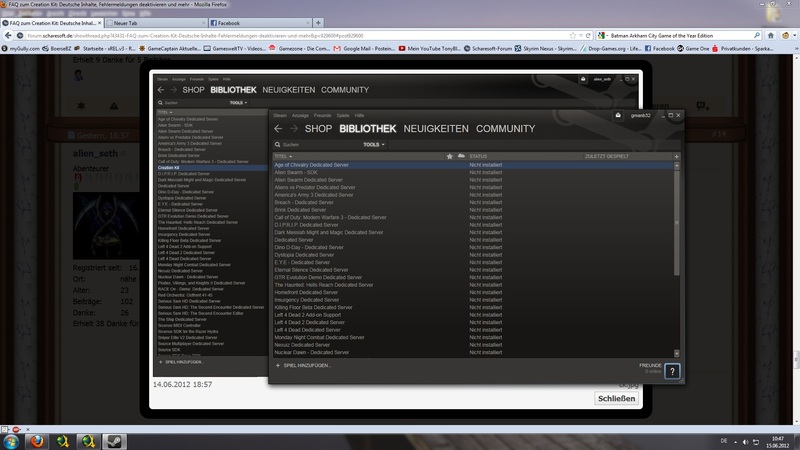Click the star favorites column icon
This screenshot has width=800, height=450.
(x=447, y=157)
